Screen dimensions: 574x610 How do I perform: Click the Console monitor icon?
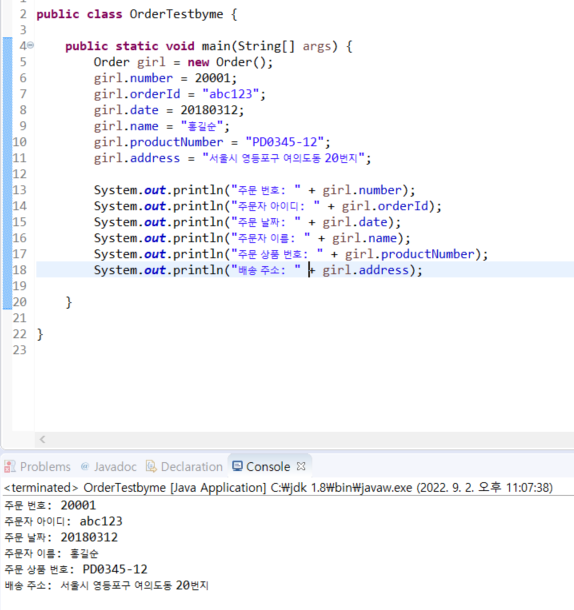[x=237, y=466]
